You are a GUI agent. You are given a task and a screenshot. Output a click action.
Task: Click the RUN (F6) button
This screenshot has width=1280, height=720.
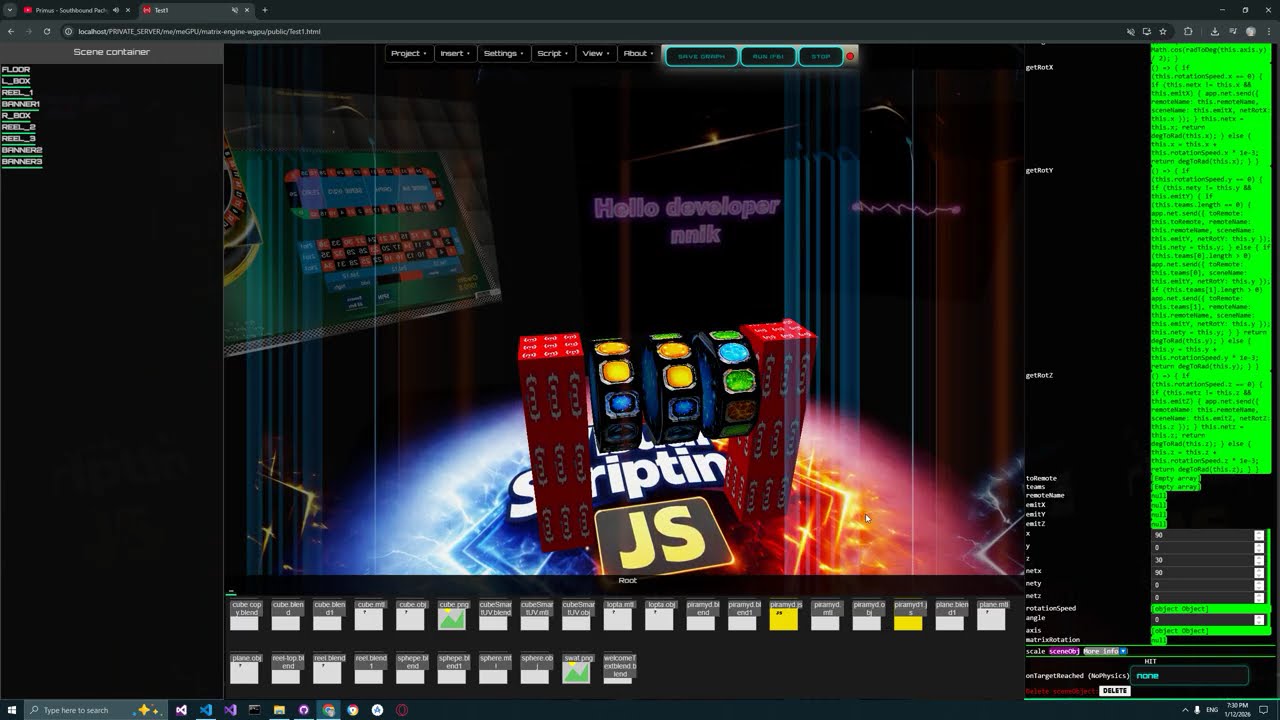768,56
